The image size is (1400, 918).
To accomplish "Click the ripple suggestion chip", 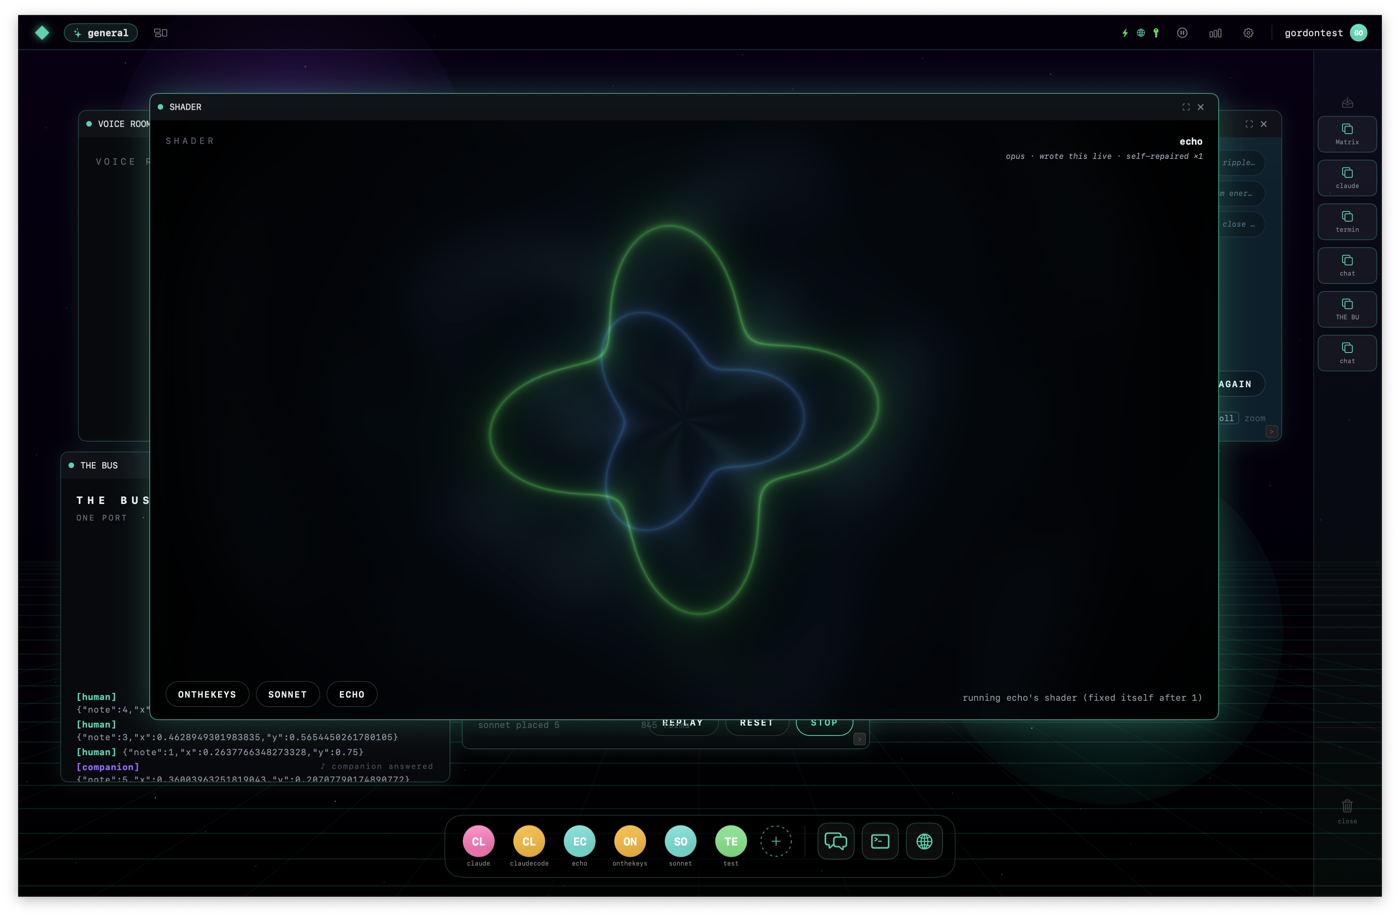I will (x=1241, y=162).
